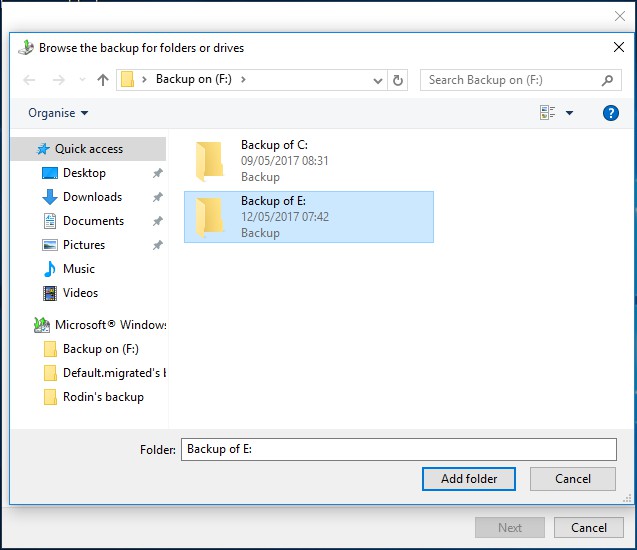Open Pictures in the navigation pane
Image resolution: width=637 pixels, height=550 pixels.
point(84,245)
